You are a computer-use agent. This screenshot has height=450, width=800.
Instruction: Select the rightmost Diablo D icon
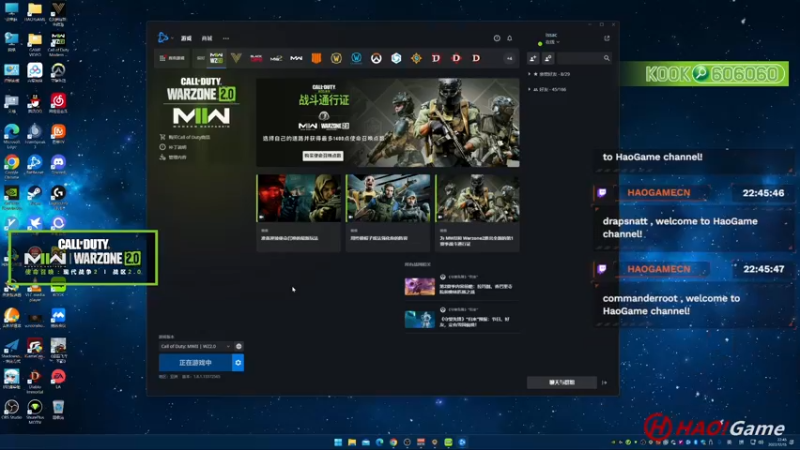pyautogui.click(x=476, y=58)
